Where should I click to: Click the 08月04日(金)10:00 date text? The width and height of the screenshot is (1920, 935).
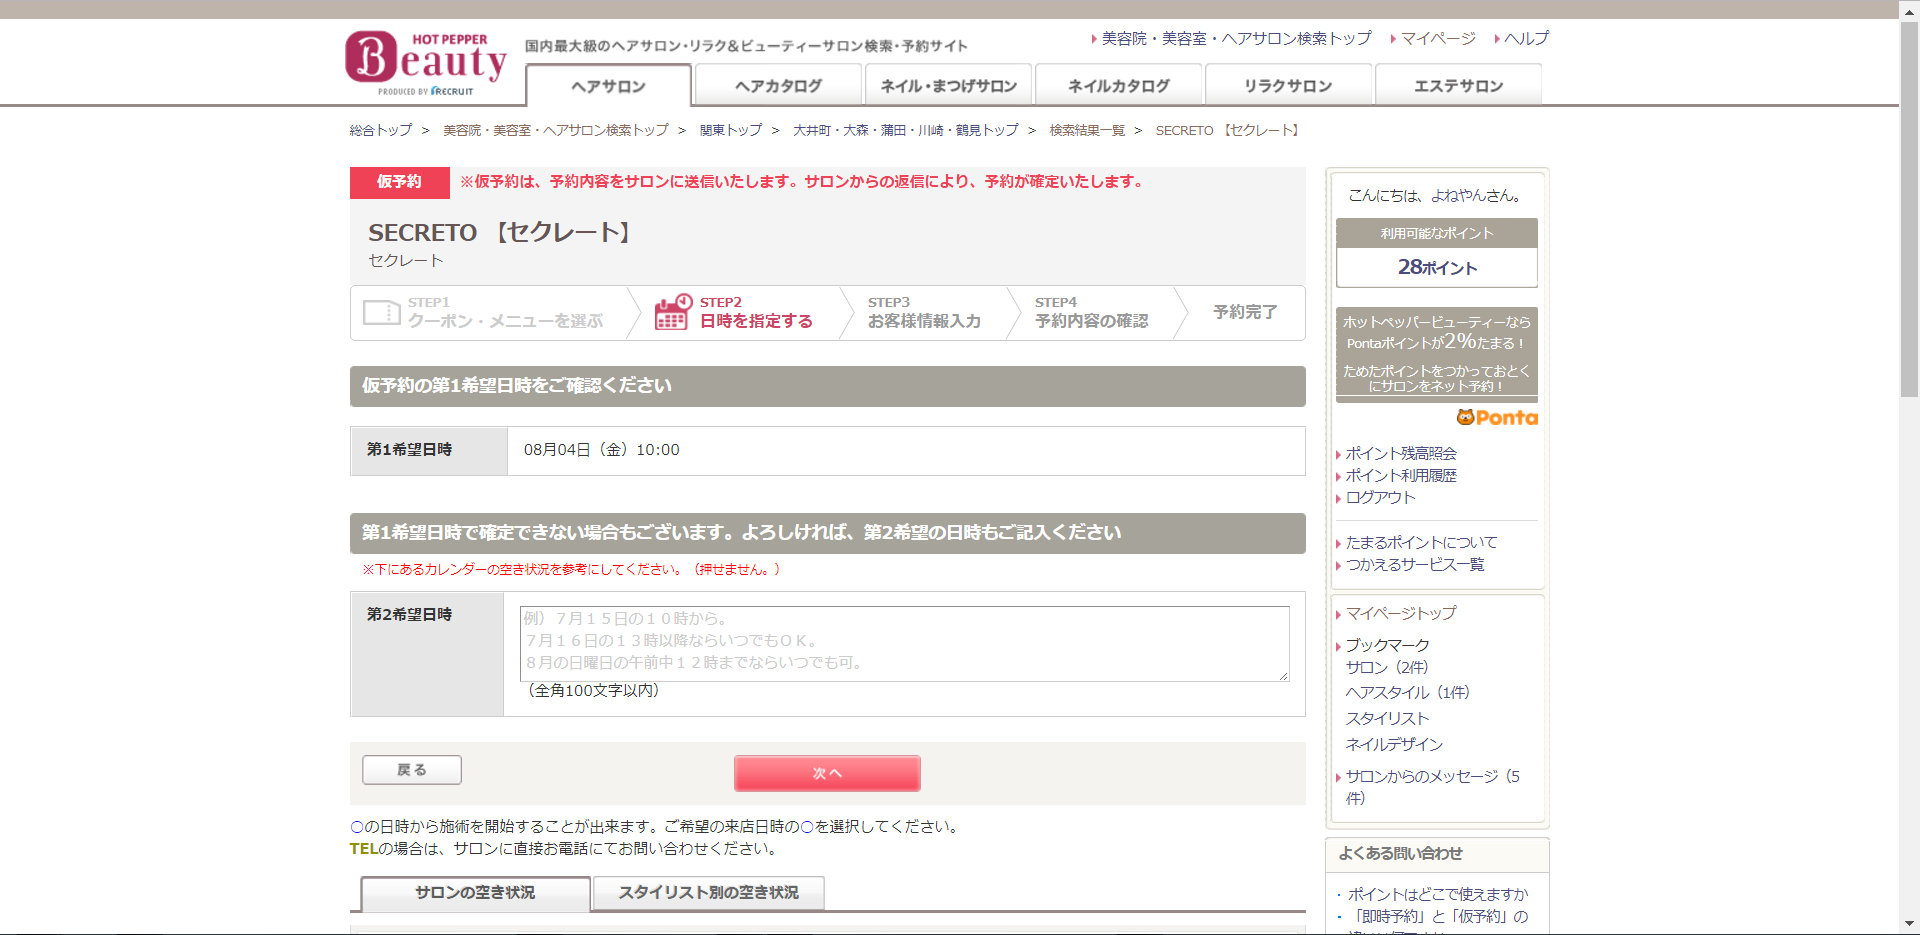601,450
